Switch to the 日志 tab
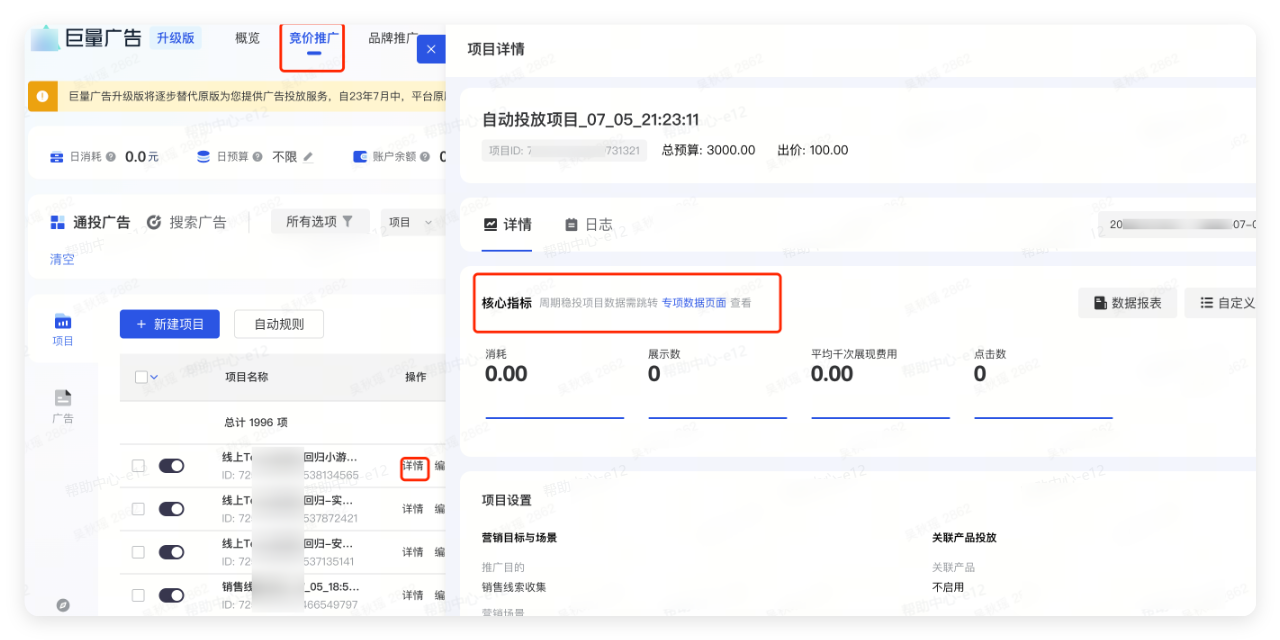 click(588, 225)
